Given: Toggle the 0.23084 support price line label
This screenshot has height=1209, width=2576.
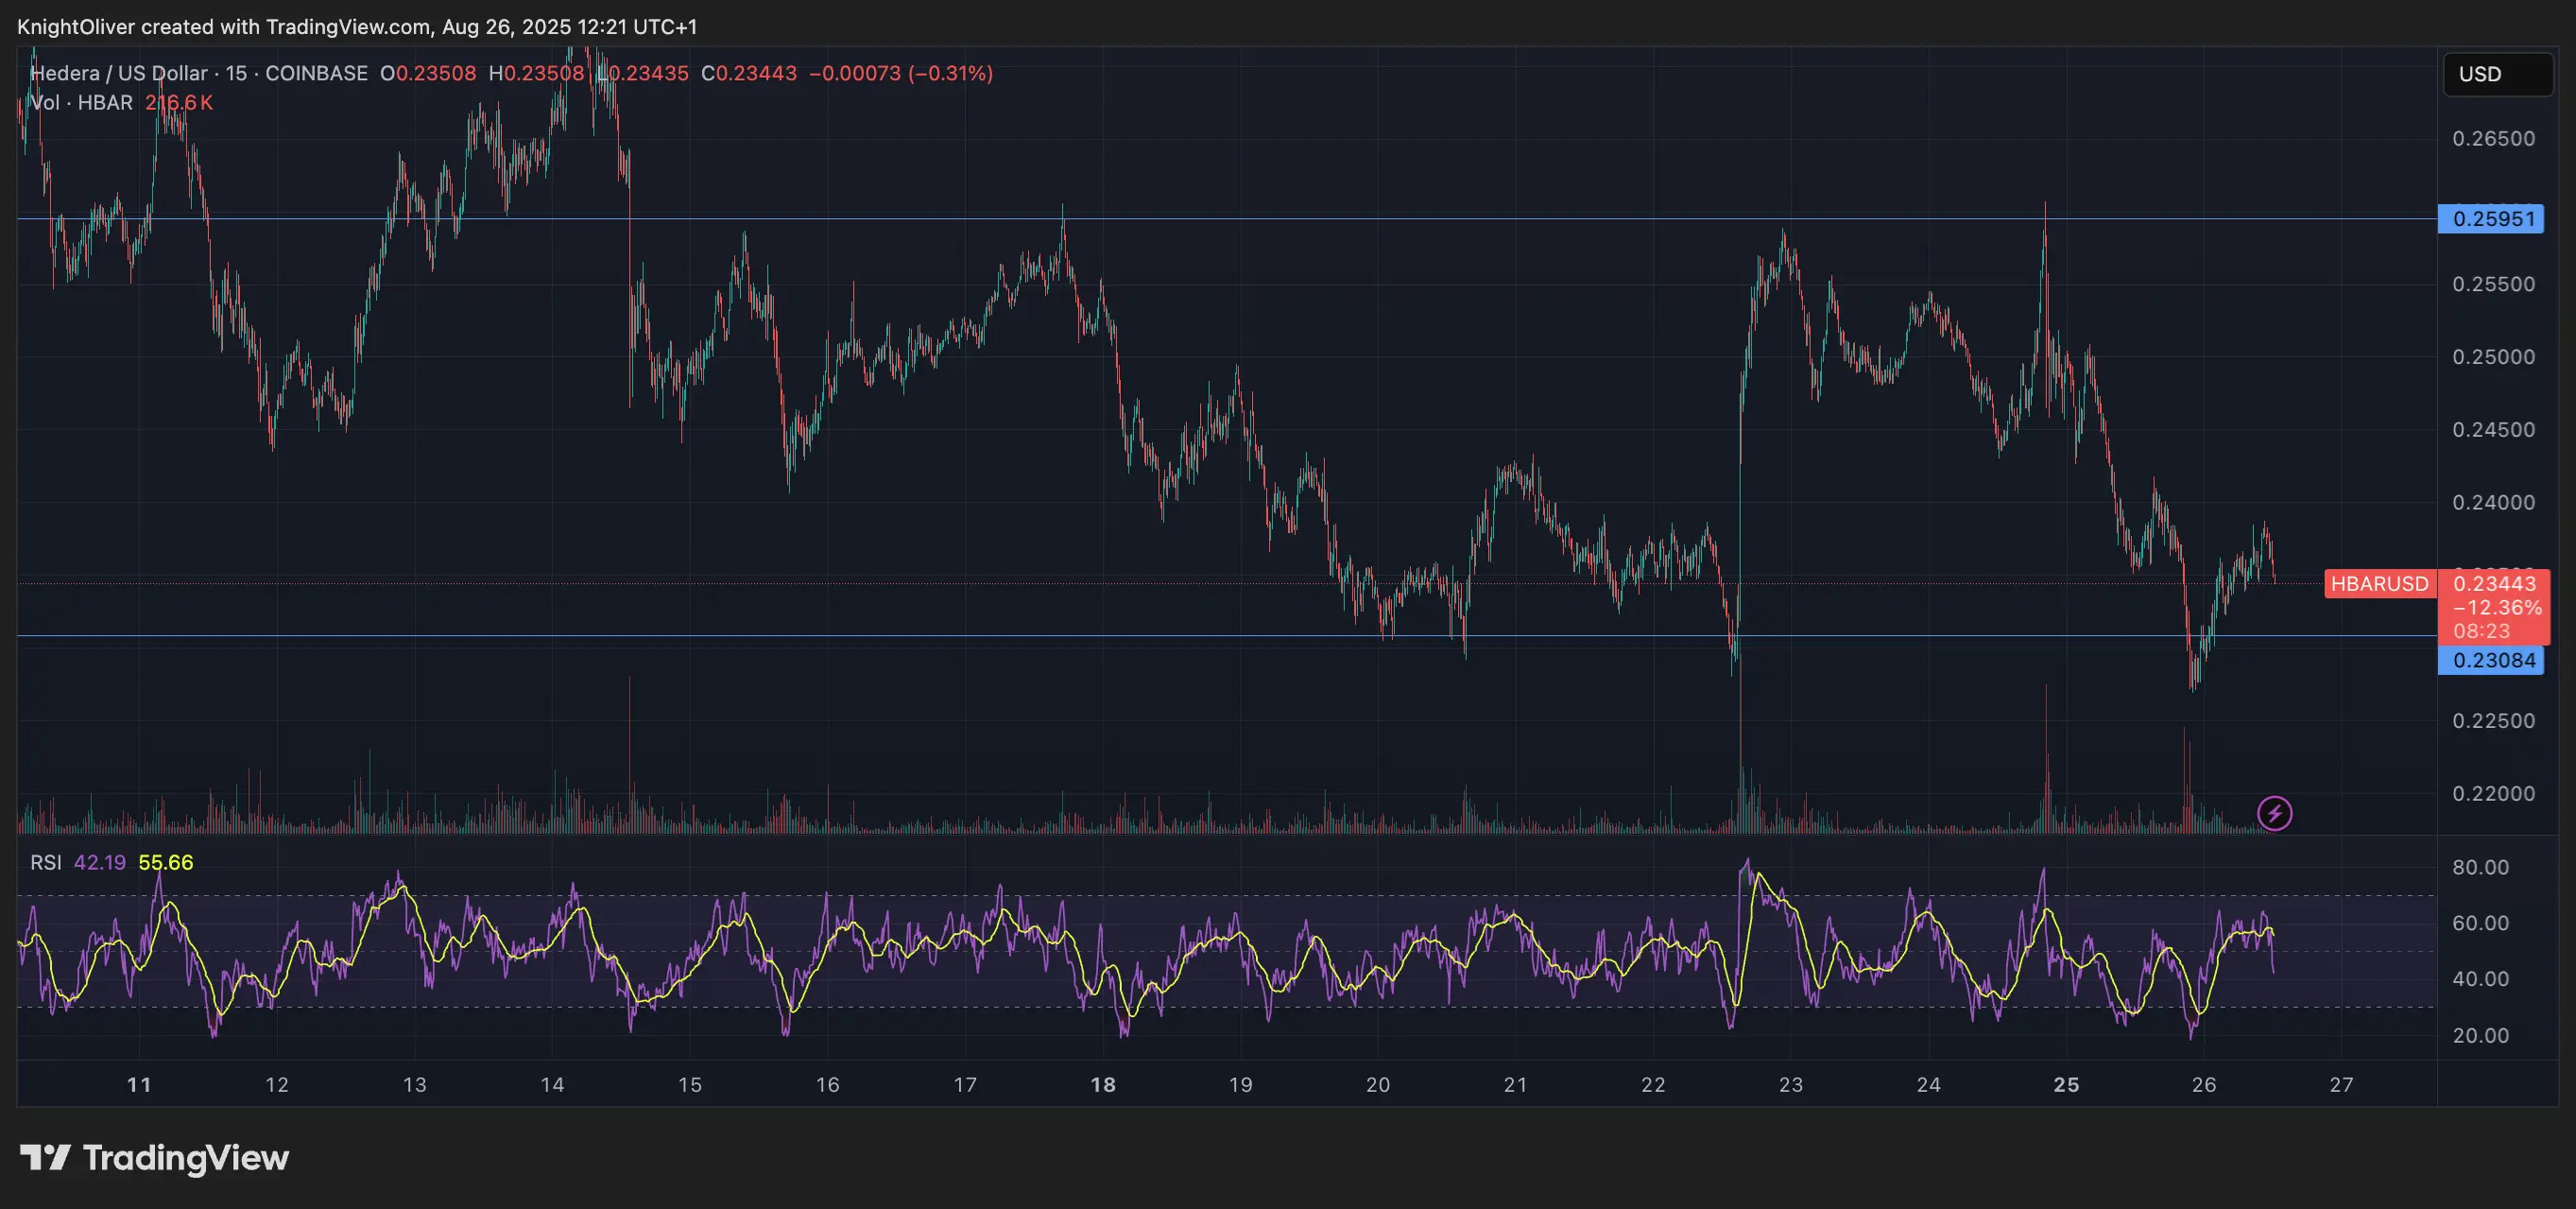Looking at the screenshot, I should pos(2493,660).
